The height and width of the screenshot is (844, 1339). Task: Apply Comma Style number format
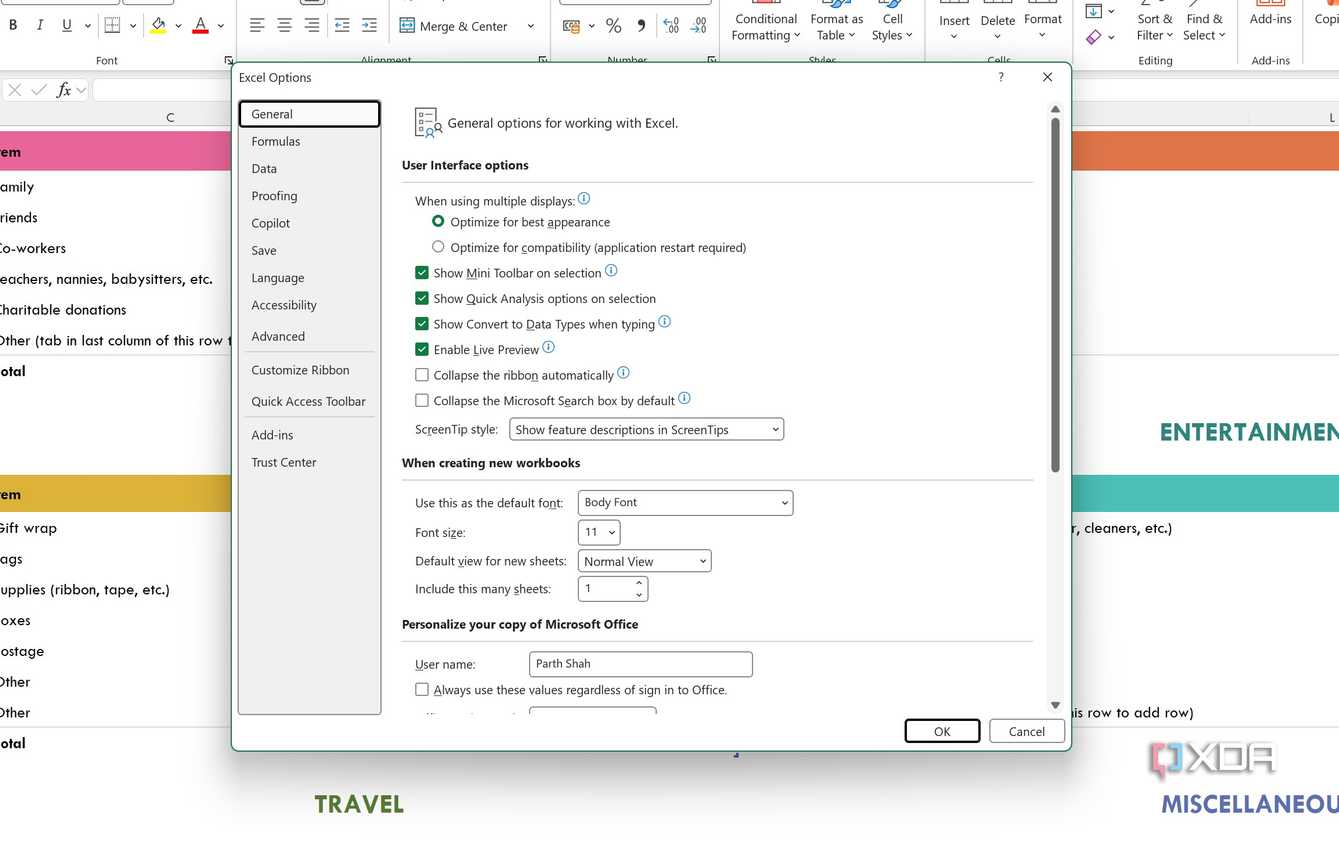641,26
